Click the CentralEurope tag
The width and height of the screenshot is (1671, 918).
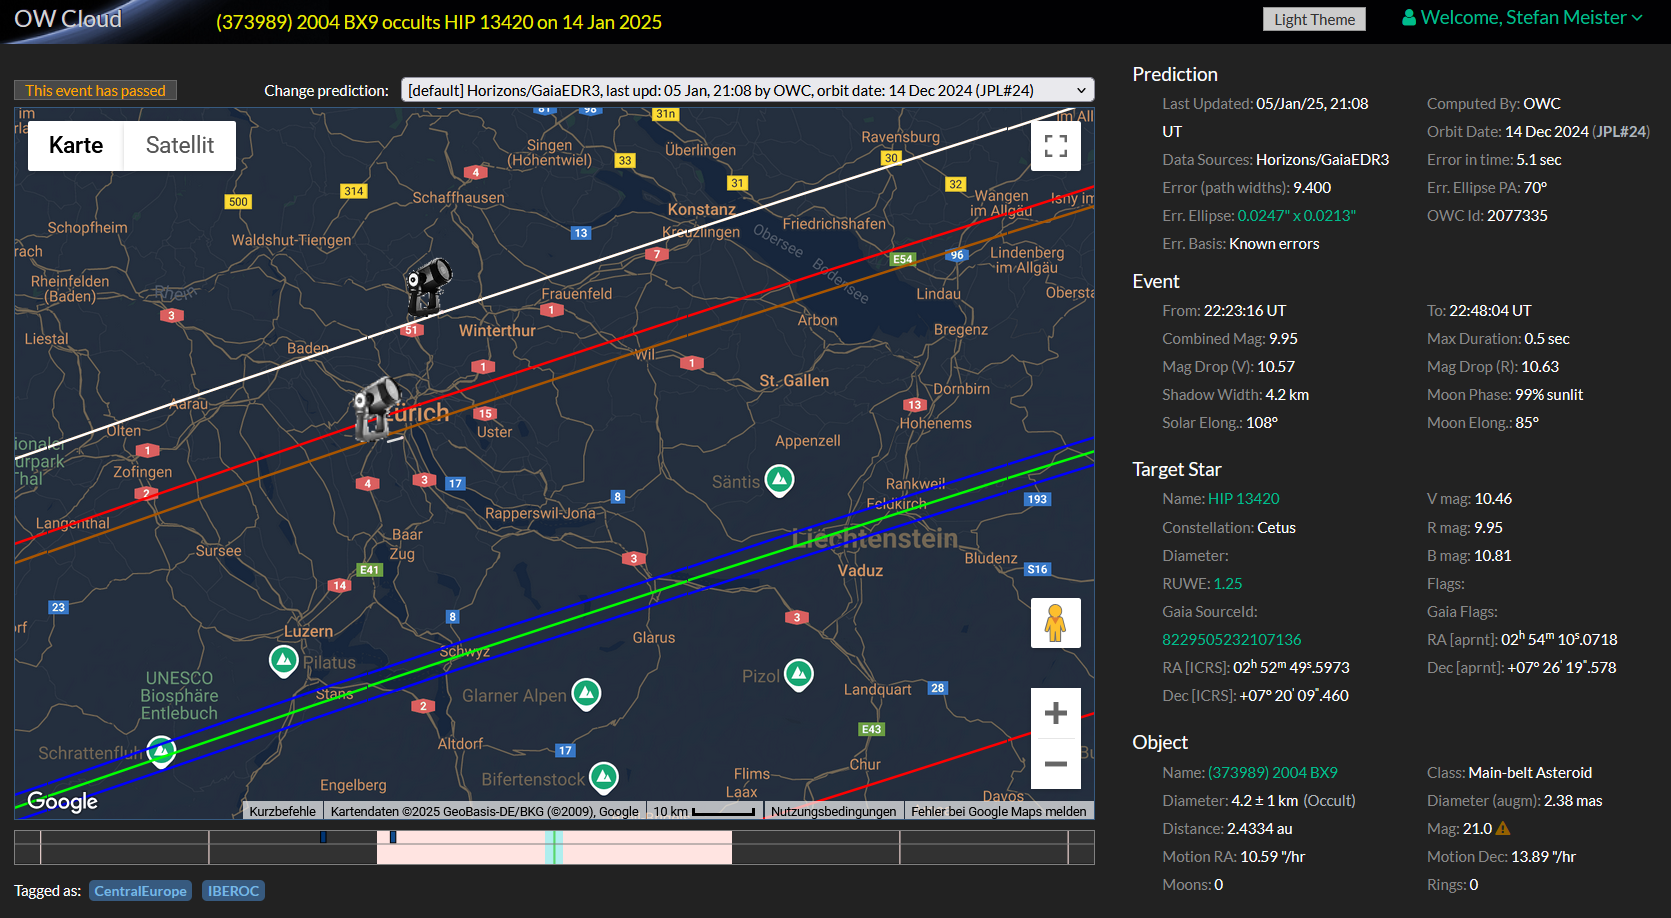pos(140,891)
